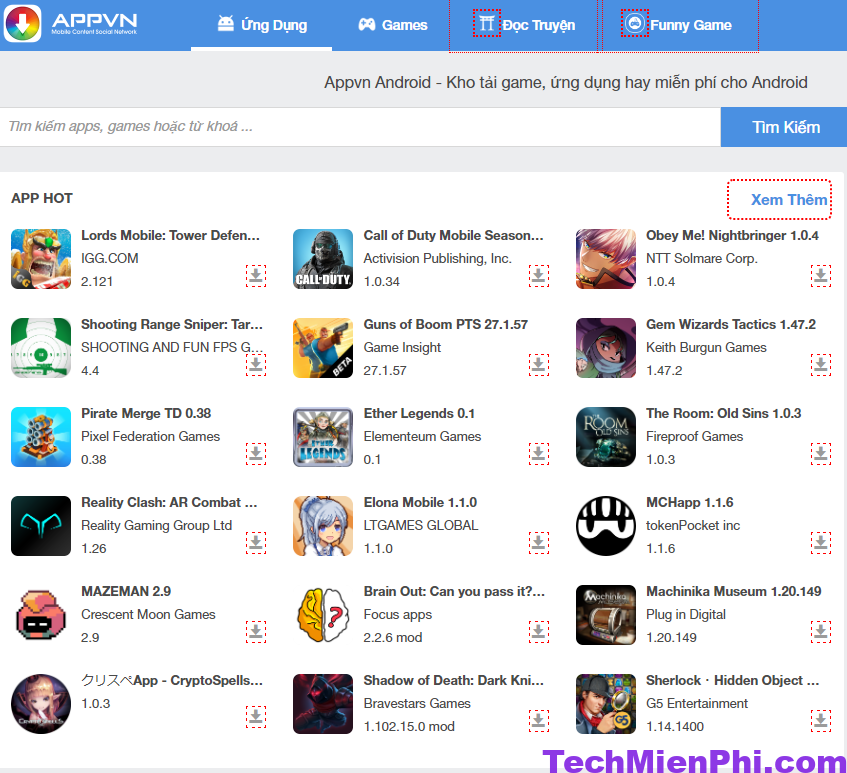This screenshot has width=847, height=773.
Task: Open Gem Wizards Tactics title link
Action: (x=731, y=324)
